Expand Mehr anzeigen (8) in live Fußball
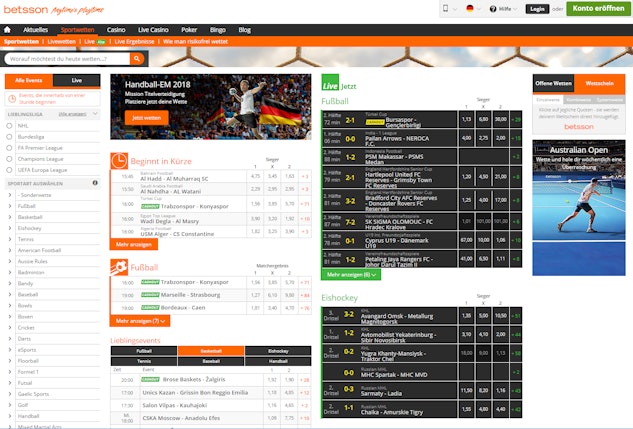 click(351, 274)
